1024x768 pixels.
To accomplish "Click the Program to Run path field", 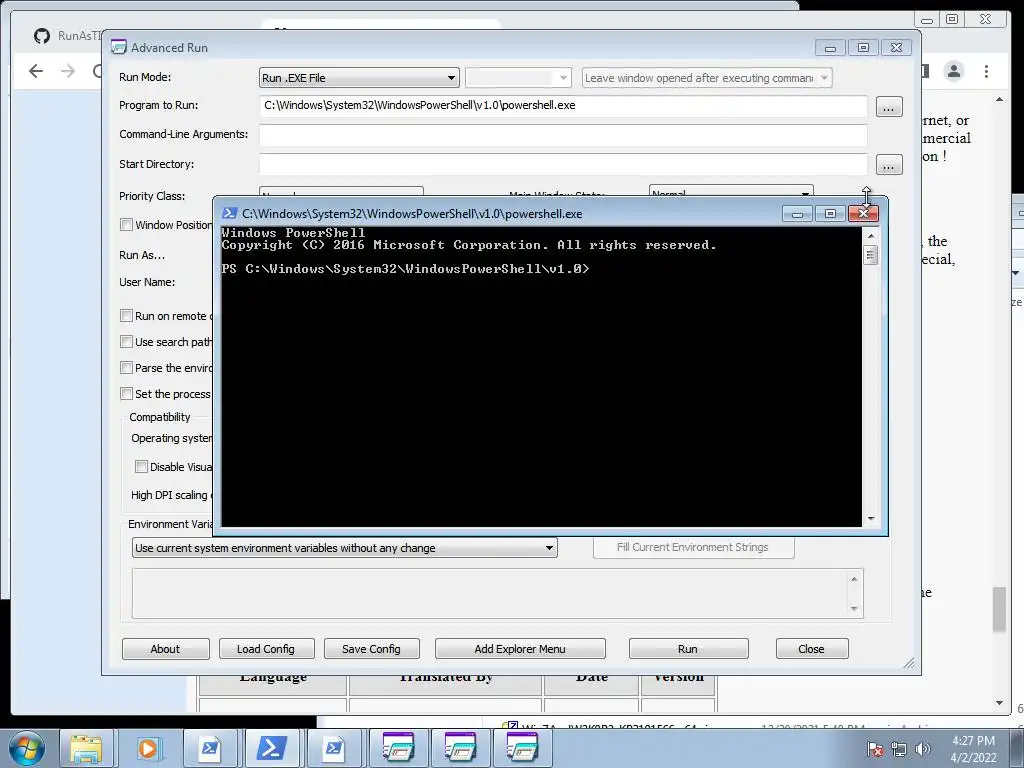I will point(563,106).
